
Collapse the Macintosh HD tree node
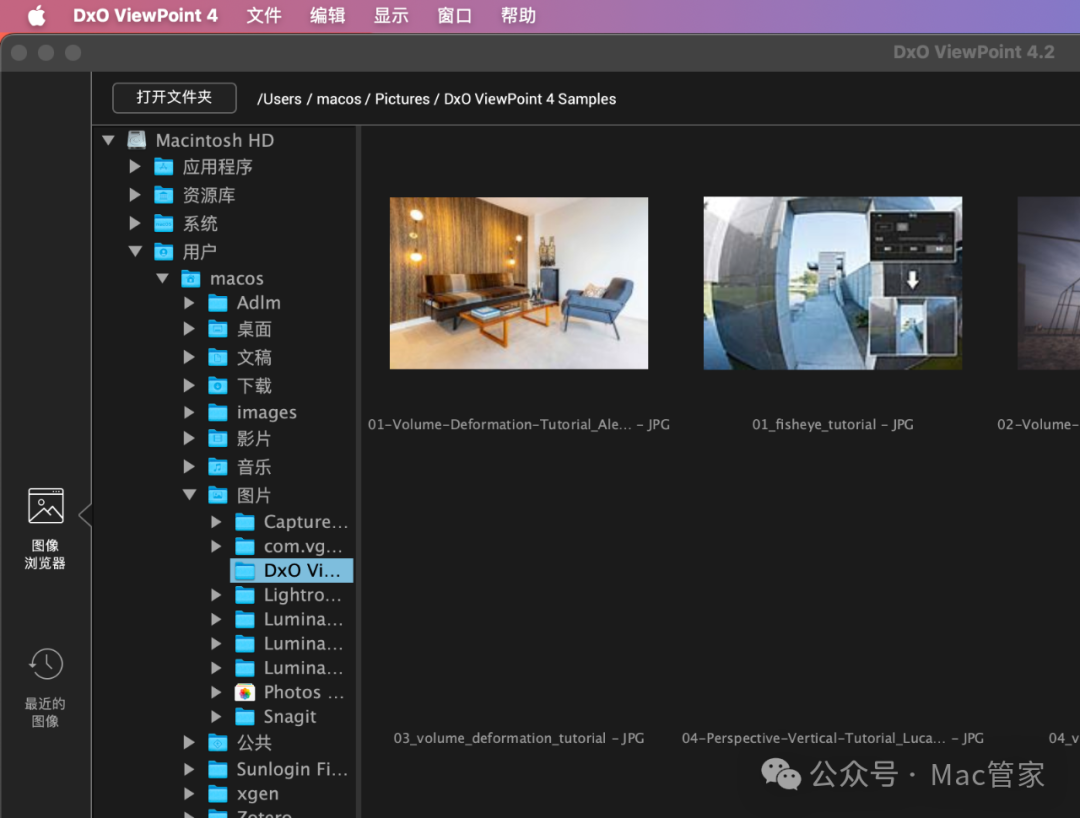[x=109, y=141]
